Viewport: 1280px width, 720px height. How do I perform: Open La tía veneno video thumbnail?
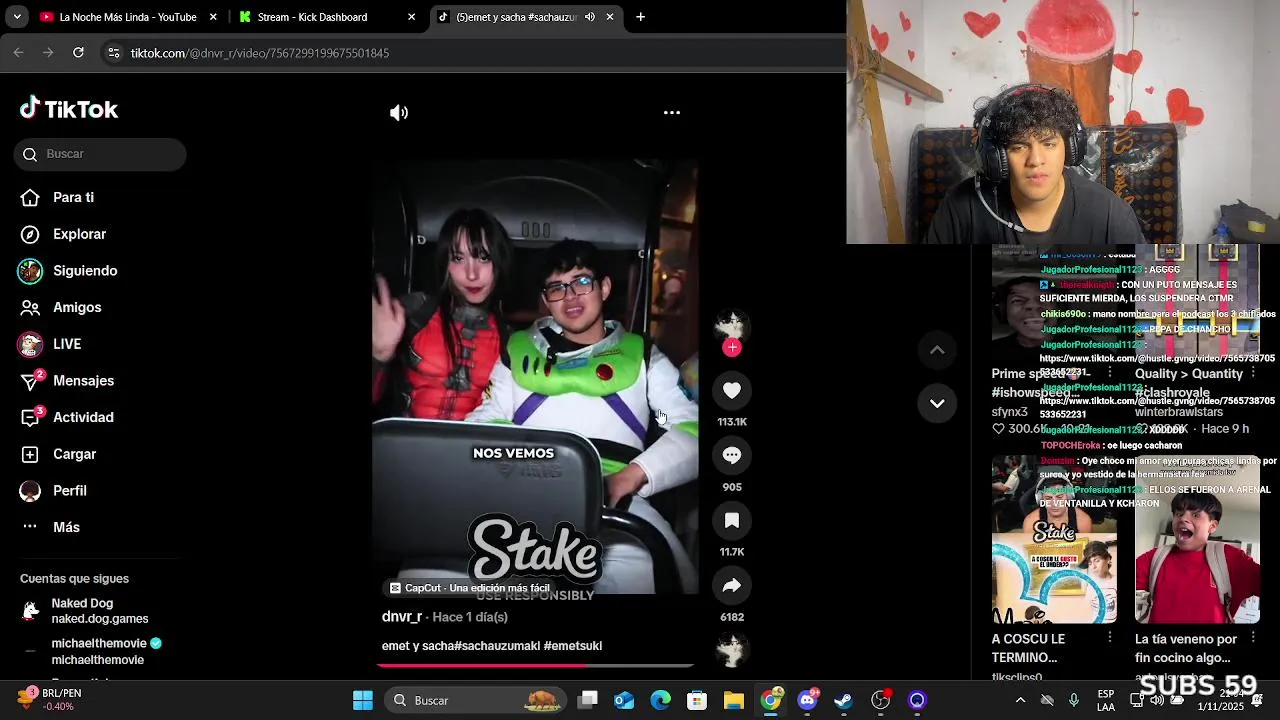1197,539
